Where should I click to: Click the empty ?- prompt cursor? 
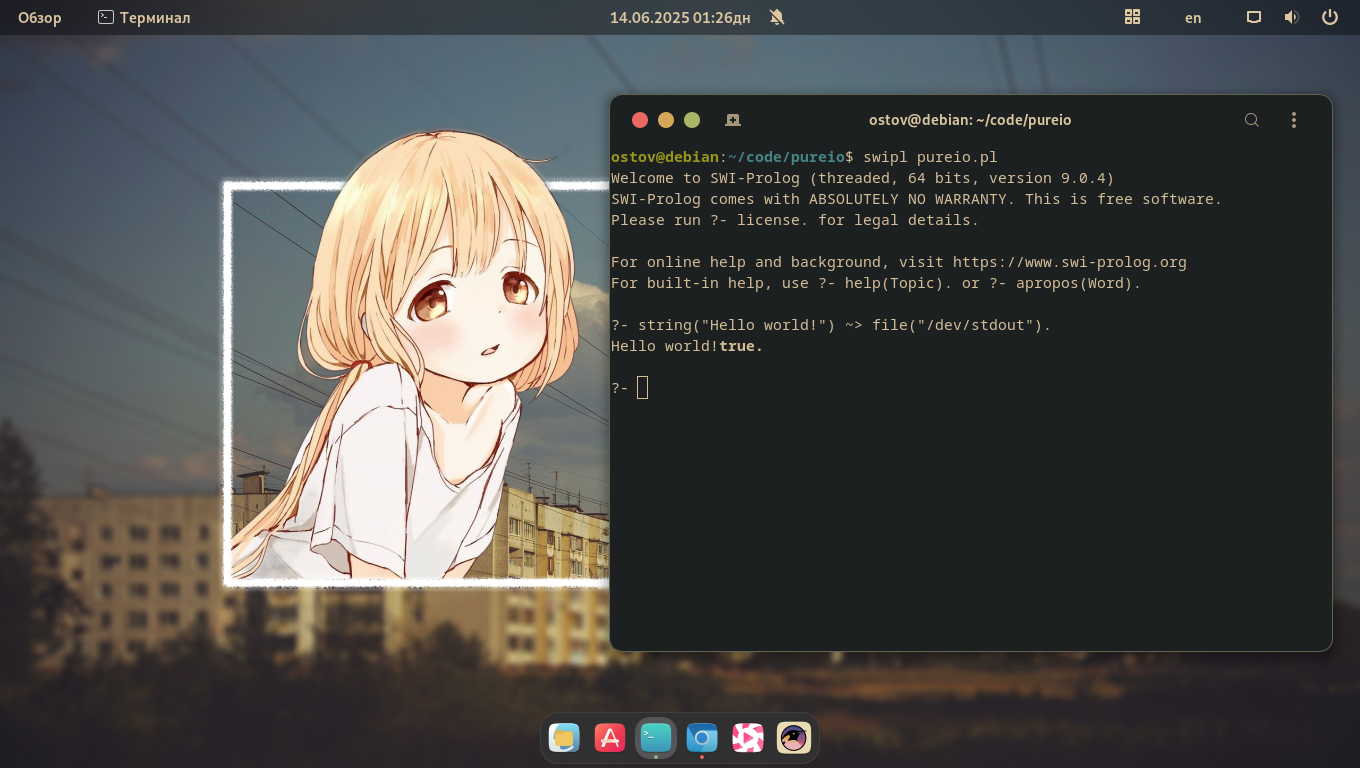click(642, 388)
